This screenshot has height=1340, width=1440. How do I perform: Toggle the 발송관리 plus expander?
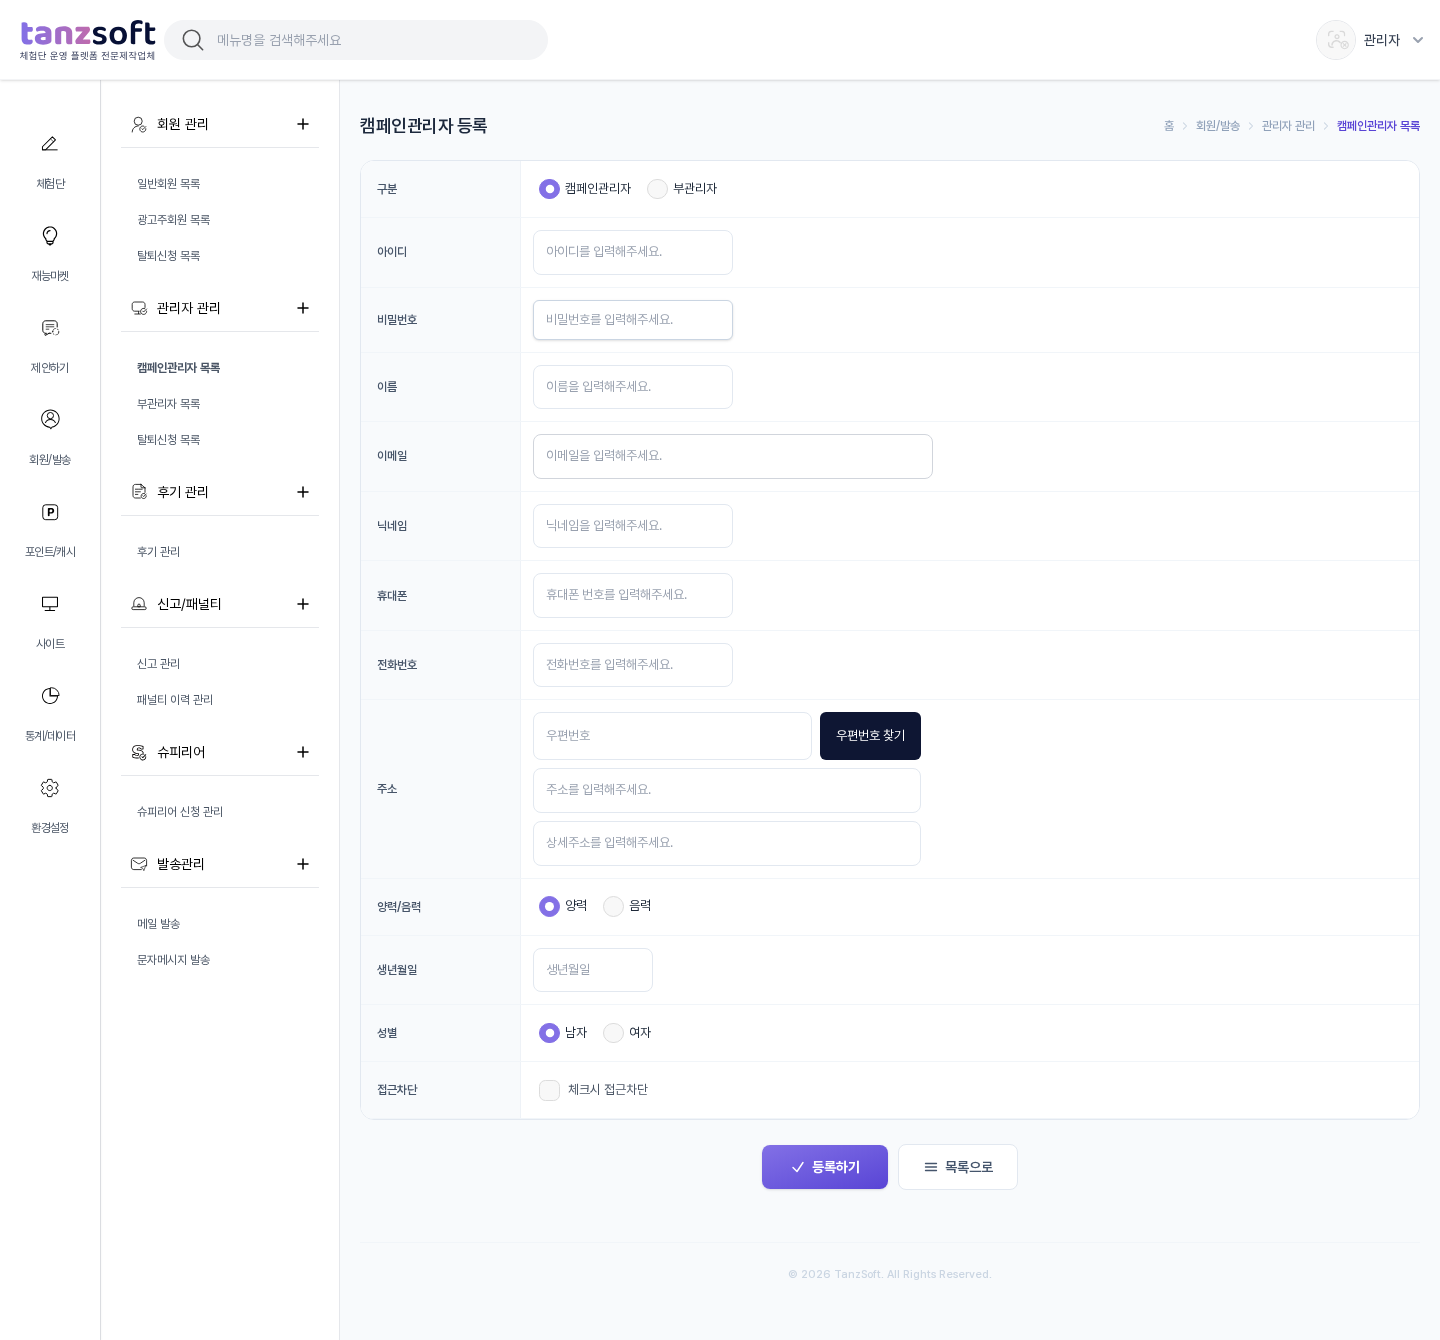point(303,864)
